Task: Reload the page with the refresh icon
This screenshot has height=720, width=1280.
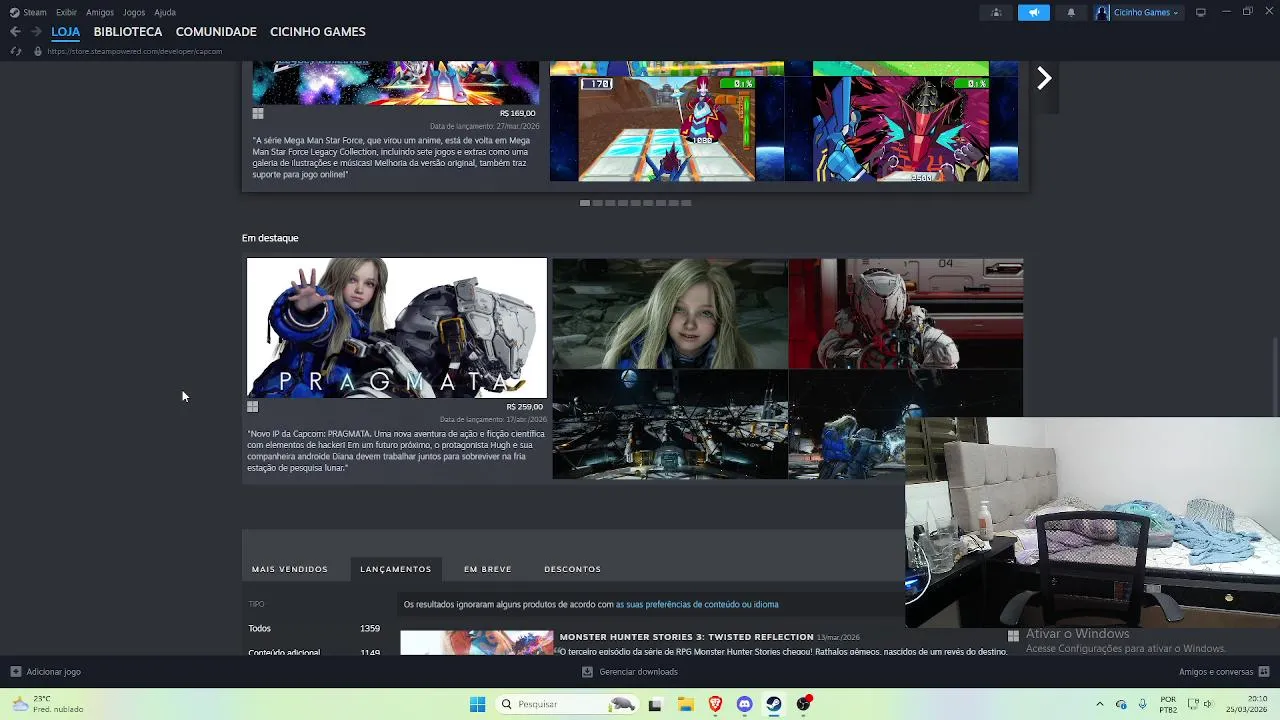Action: (x=15, y=51)
